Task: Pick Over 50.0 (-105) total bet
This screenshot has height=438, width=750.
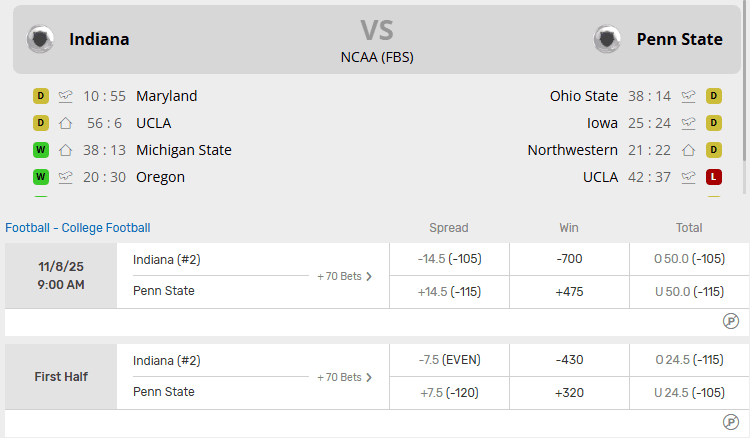Action: (689, 259)
